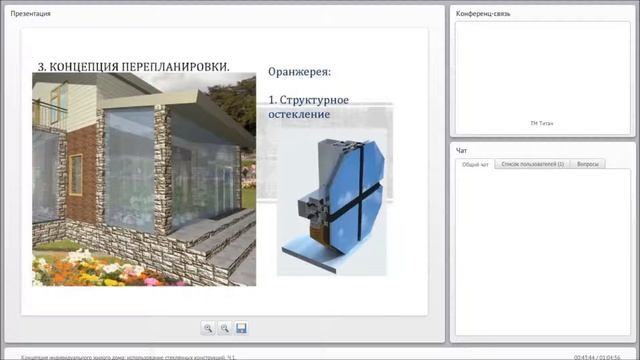Zoom out of the presentation slide

point(224,328)
